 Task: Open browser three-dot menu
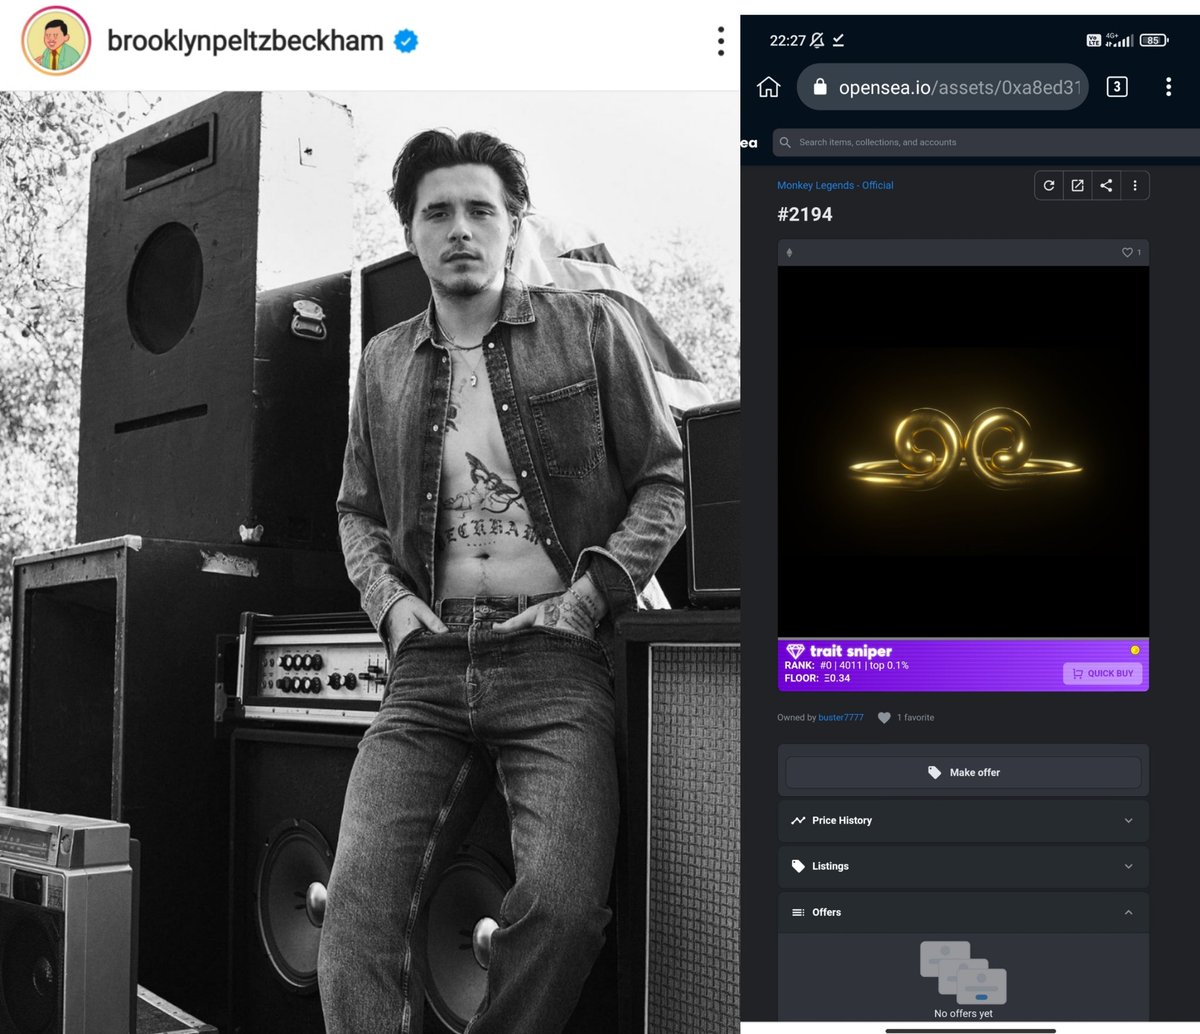[x=1168, y=87]
